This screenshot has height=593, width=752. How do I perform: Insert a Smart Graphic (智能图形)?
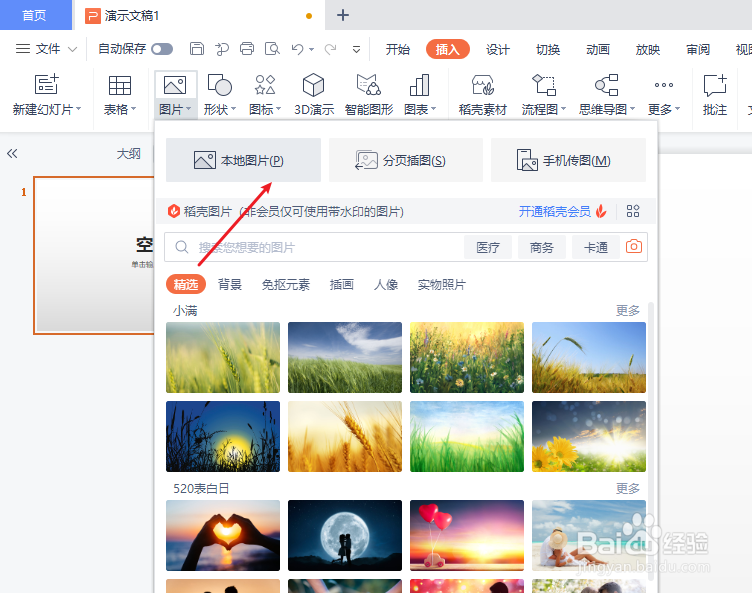[x=368, y=85]
